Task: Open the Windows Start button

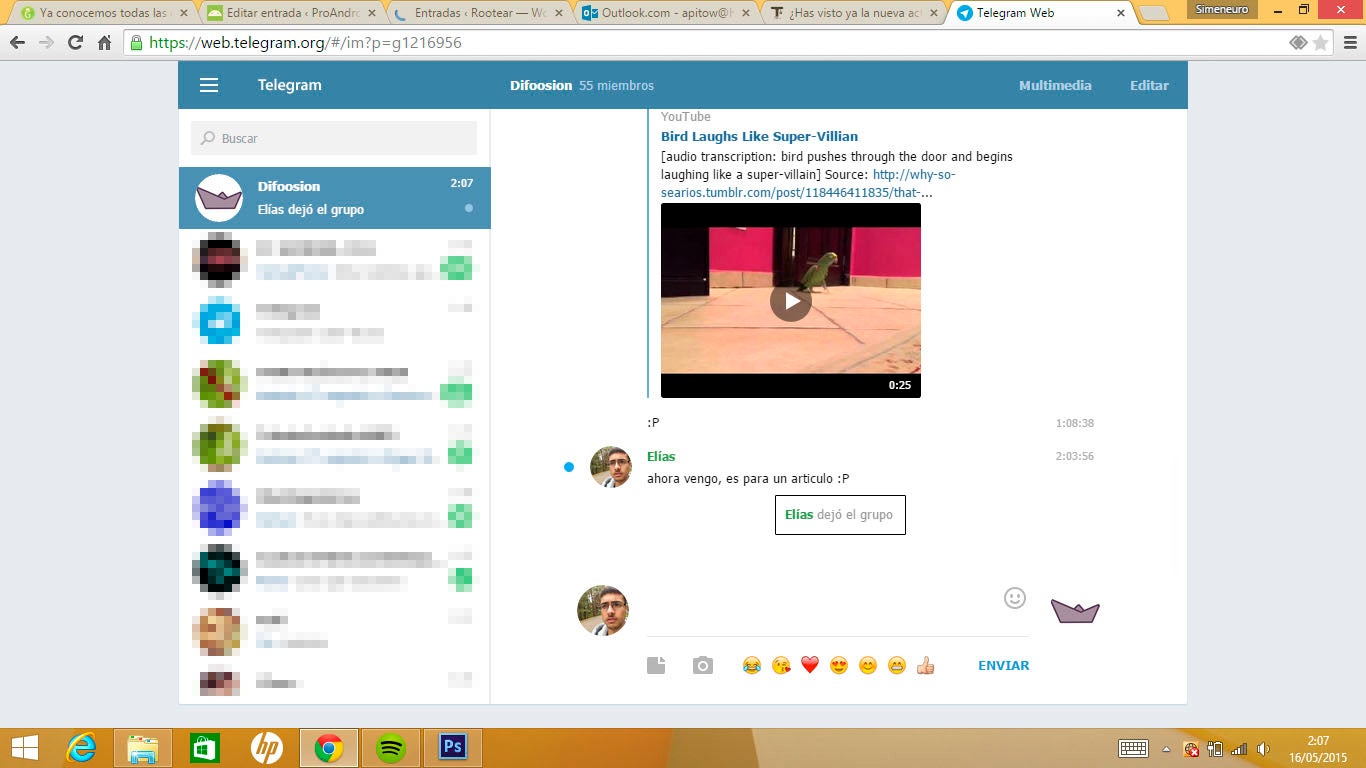Action: click(x=25, y=748)
